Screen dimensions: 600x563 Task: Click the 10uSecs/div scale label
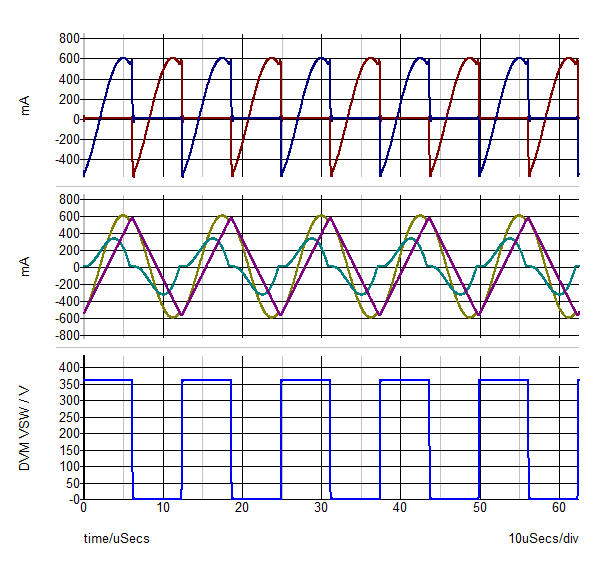tap(543, 539)
